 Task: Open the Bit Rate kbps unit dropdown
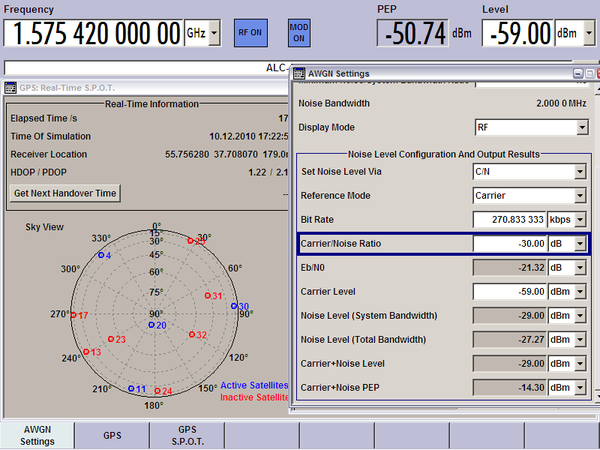[567, 219]
